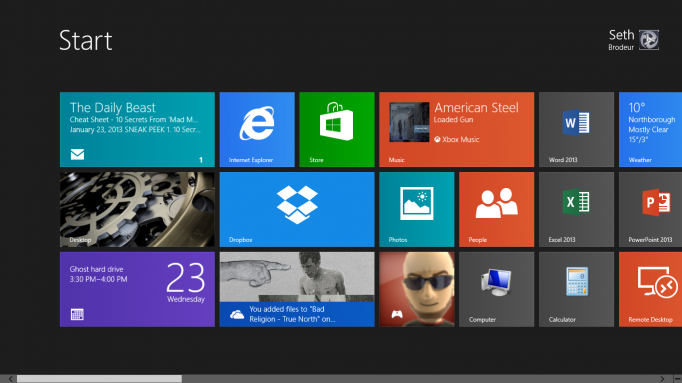
Task: Click the scroll right arrow
Action: coord(662,379)
